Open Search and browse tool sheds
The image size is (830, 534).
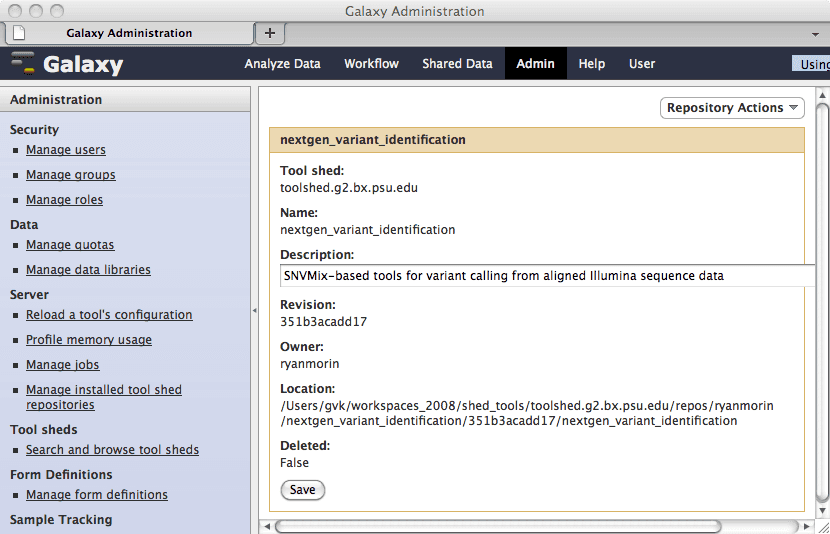[x=112, y=450]
